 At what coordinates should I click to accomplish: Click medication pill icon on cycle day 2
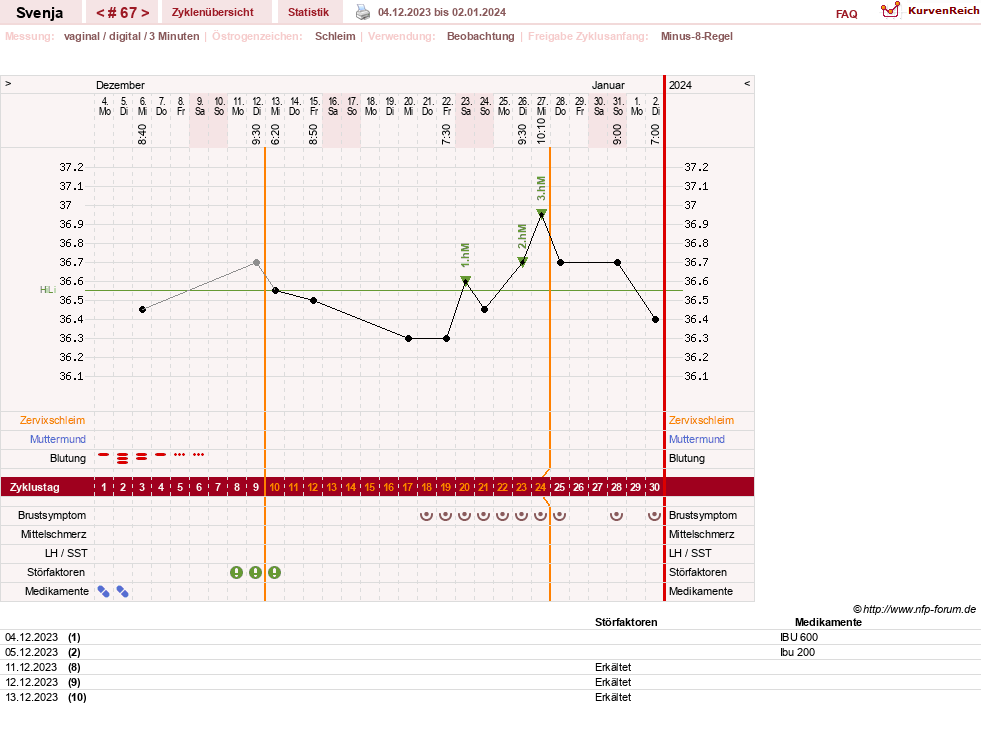pyautogui.click(x=123, y=591)
